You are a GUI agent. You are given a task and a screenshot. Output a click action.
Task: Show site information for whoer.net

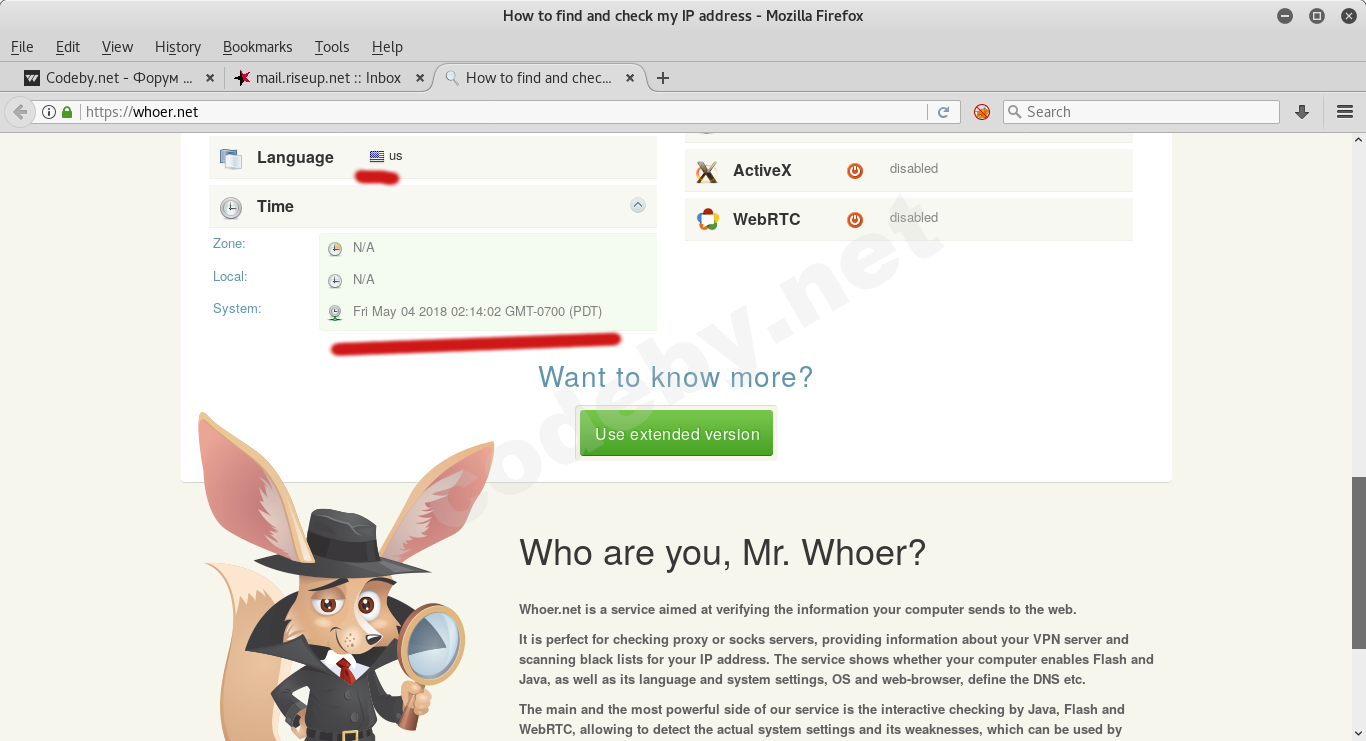(49, 112)
